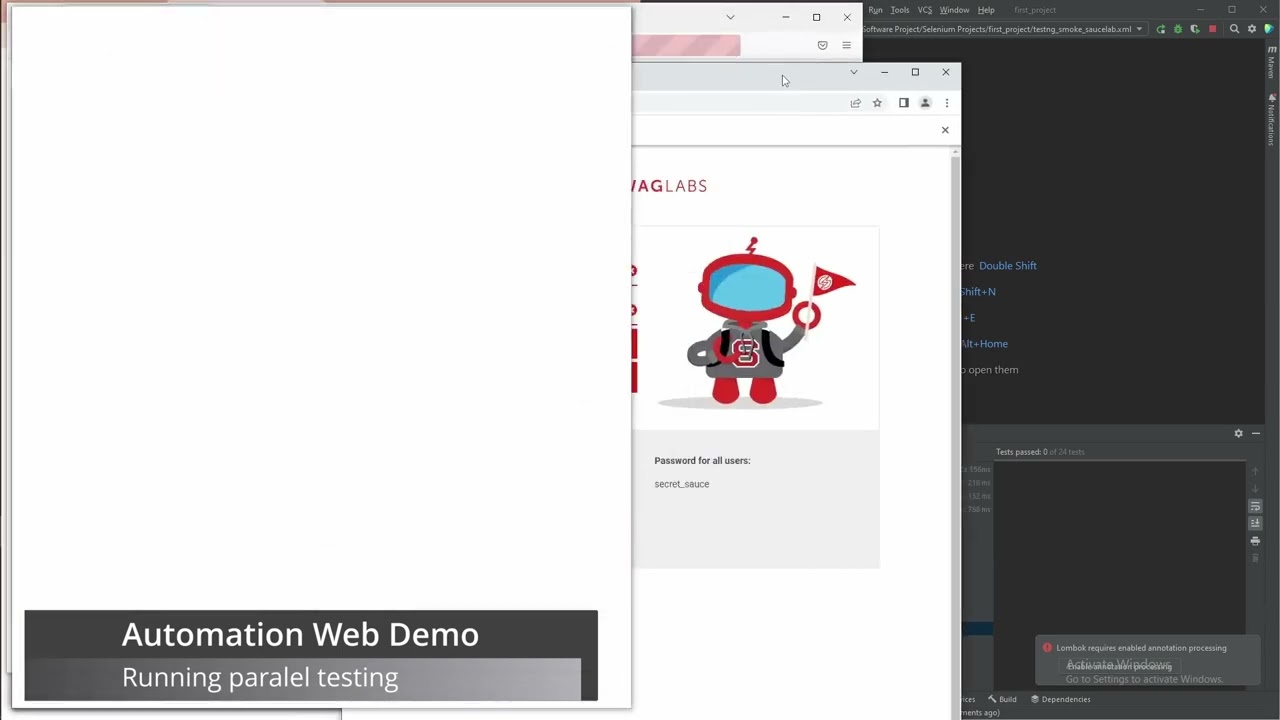This screenshot has height=720, width=1280.
Task: Open Search Everywhere magnifier in IntelliJ
Action: click(1234, 29)
